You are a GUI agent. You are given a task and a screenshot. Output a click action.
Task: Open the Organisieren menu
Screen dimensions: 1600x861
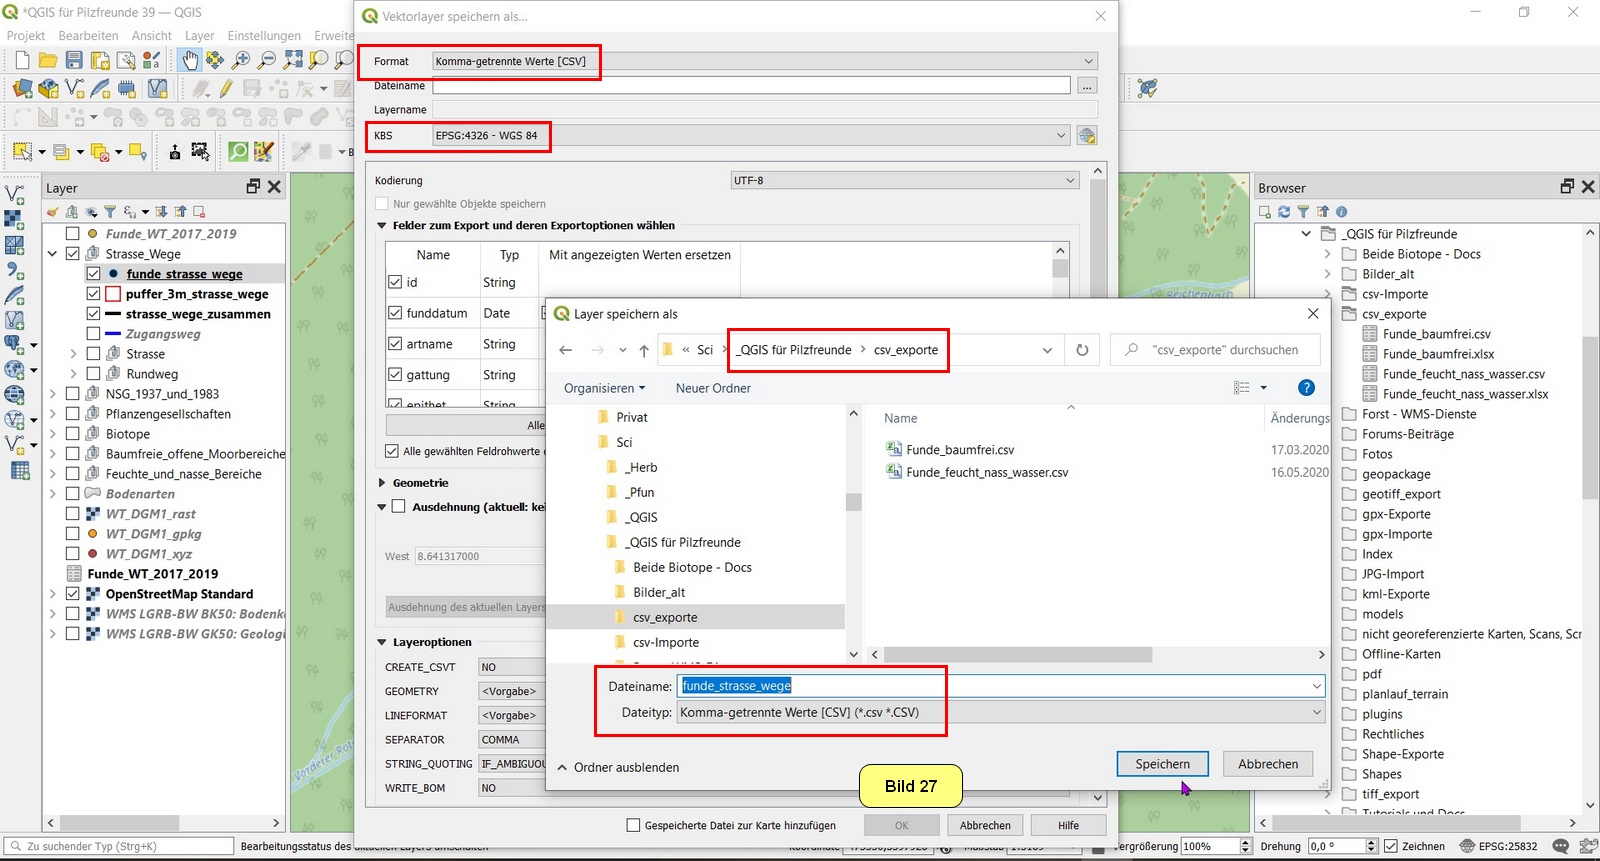point(604,388)
